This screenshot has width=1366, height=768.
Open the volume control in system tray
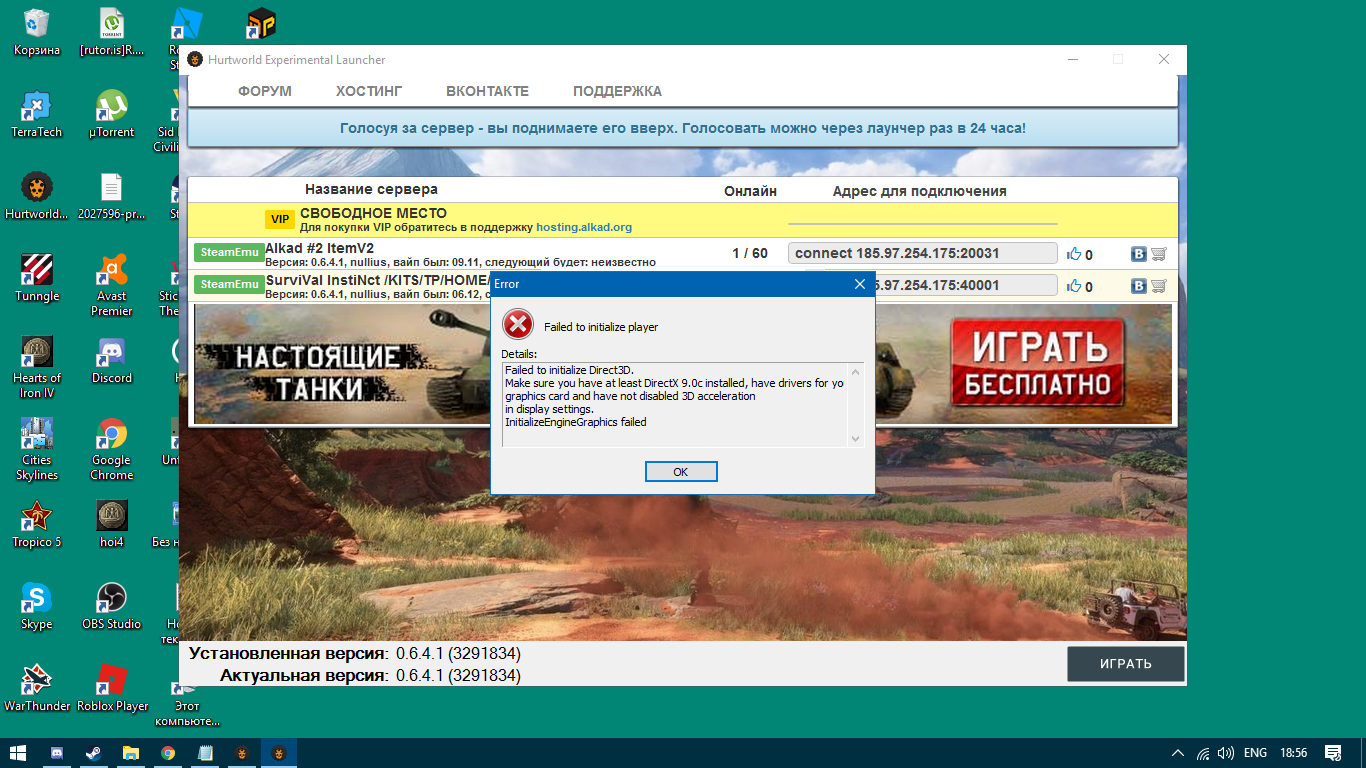(1226, 753)
